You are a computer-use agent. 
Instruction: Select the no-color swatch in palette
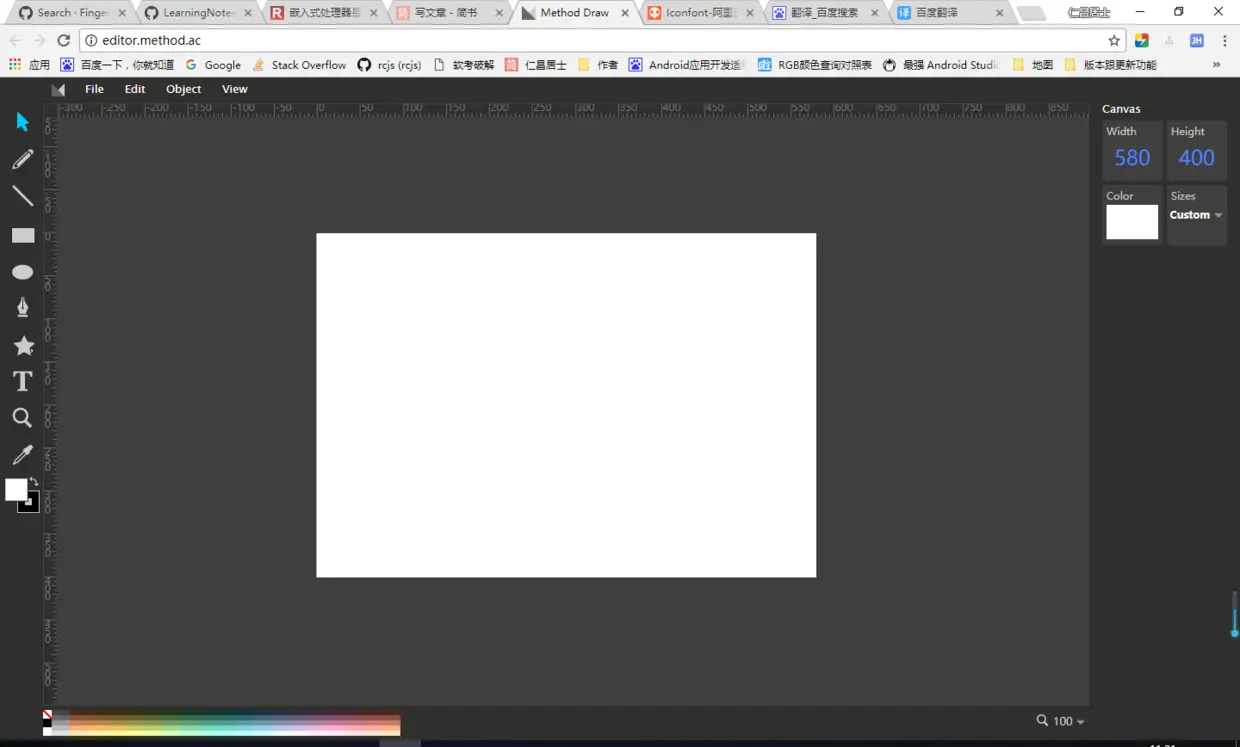pyautogui.click(x=47, y=715)
